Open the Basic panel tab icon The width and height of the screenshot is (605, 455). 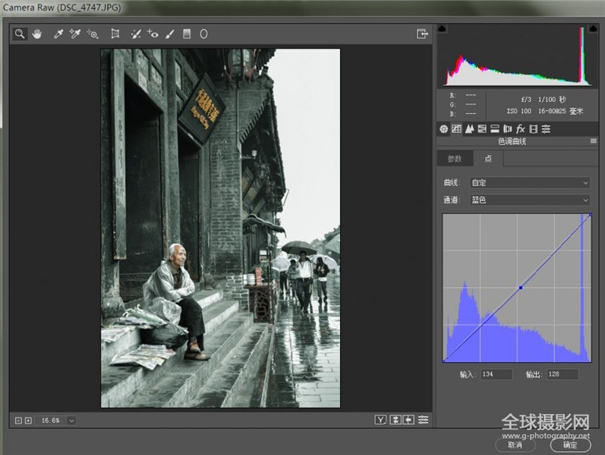(x=444, y=129)
